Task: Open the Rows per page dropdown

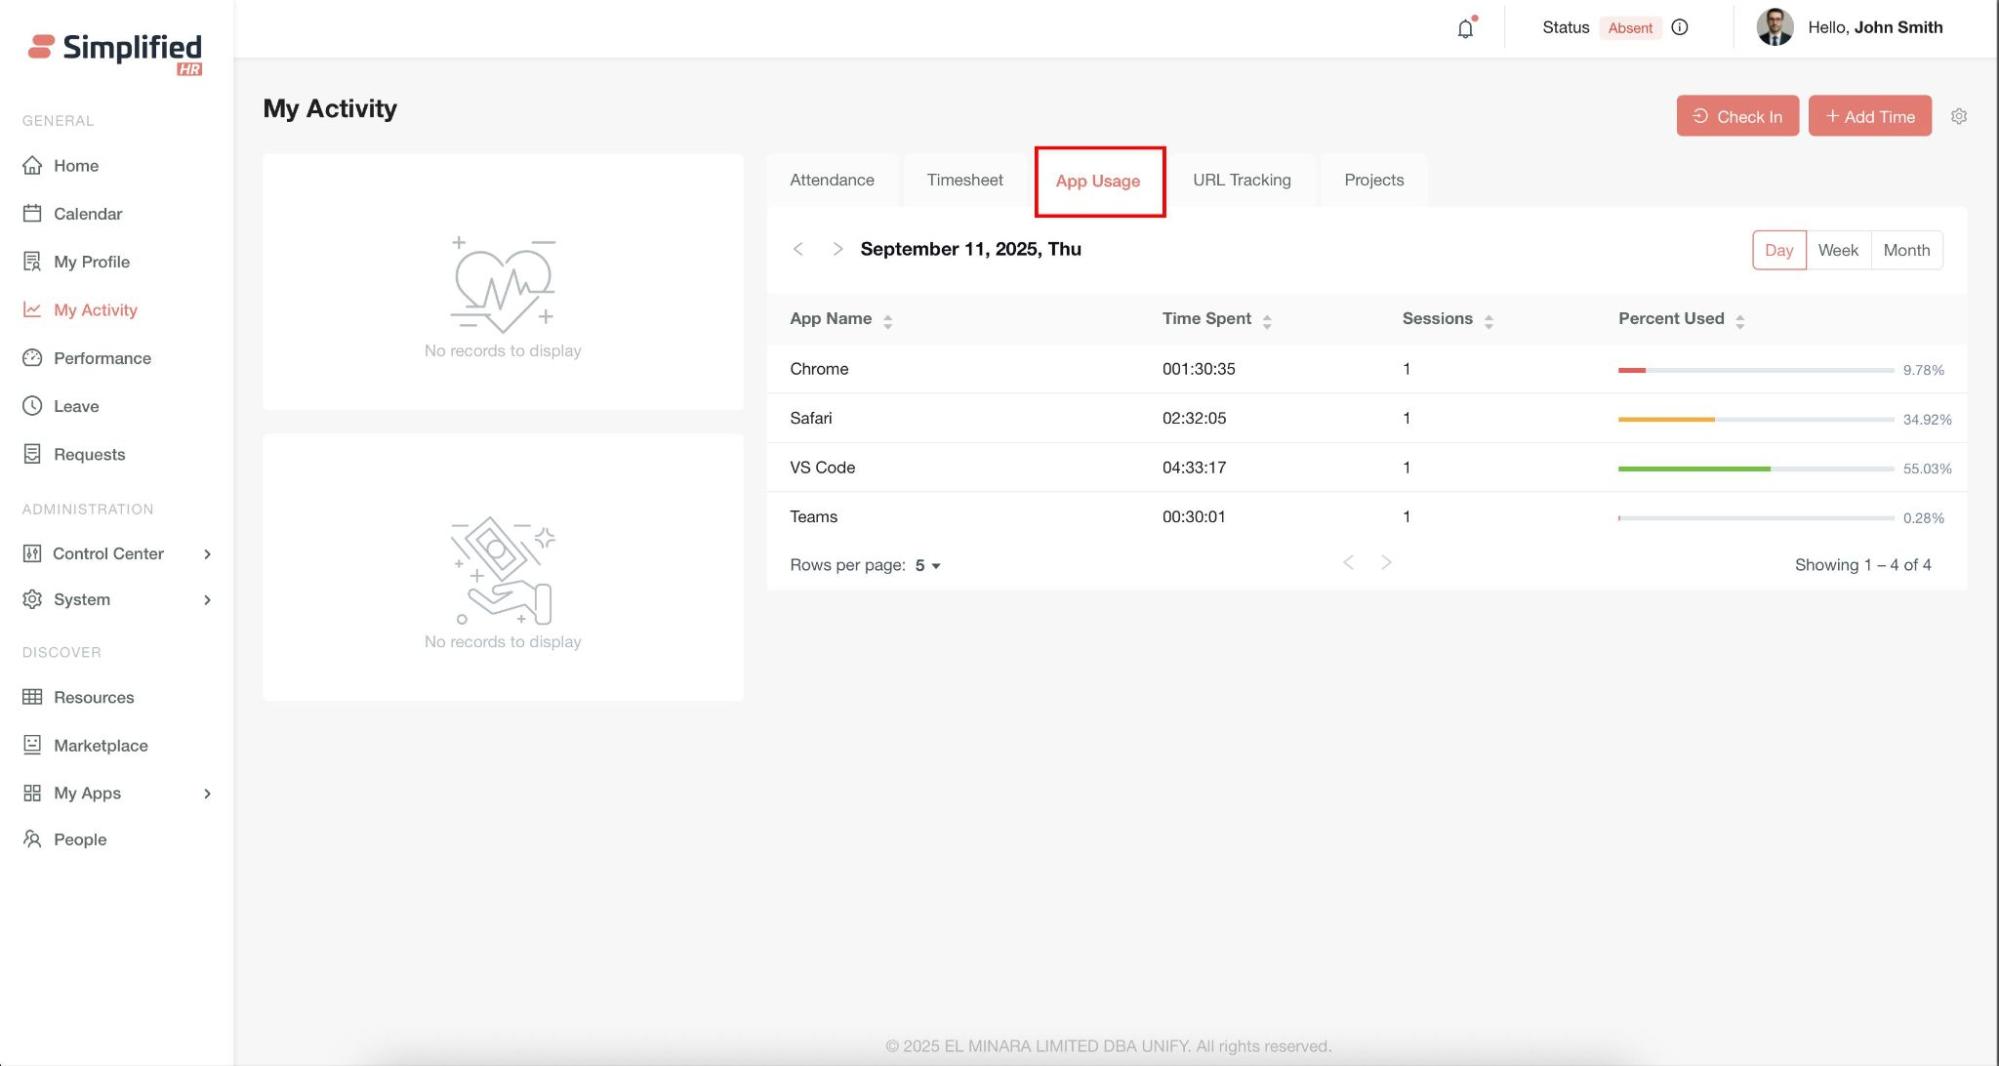Action: [927, 566]
